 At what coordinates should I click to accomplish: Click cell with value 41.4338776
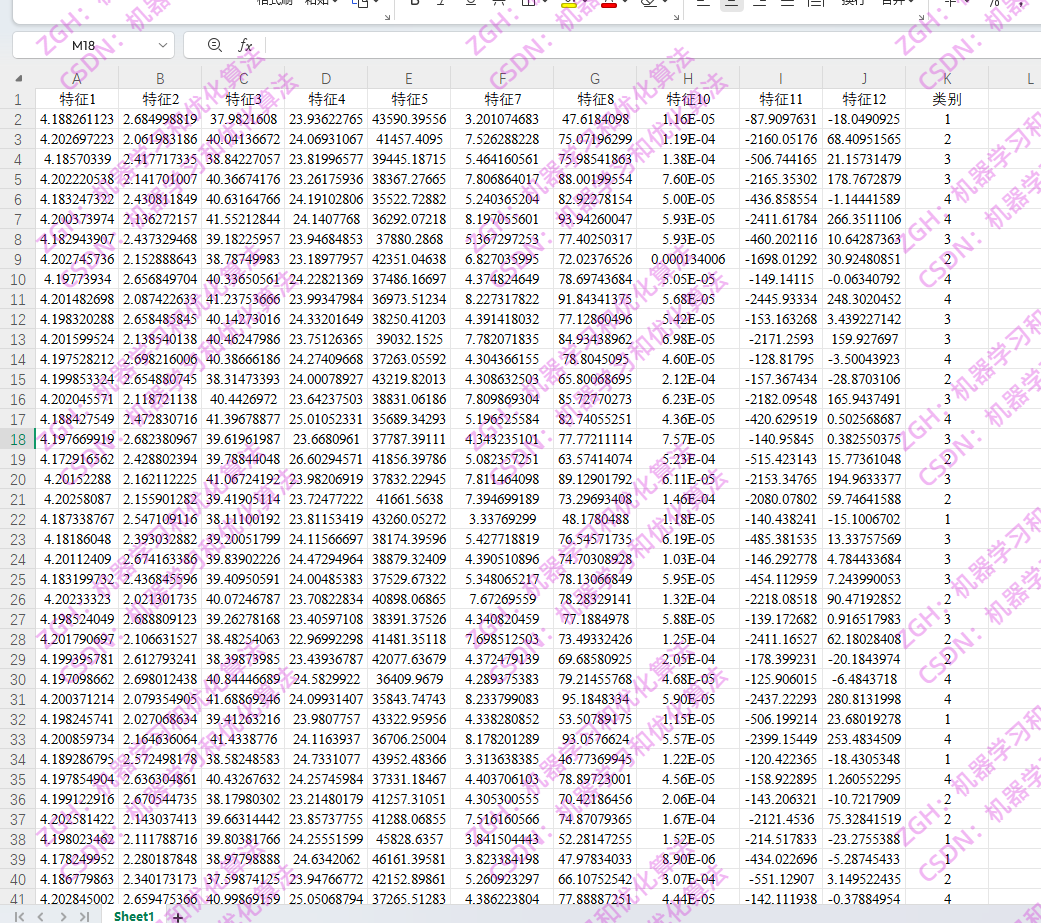click(x=243, y=739)
